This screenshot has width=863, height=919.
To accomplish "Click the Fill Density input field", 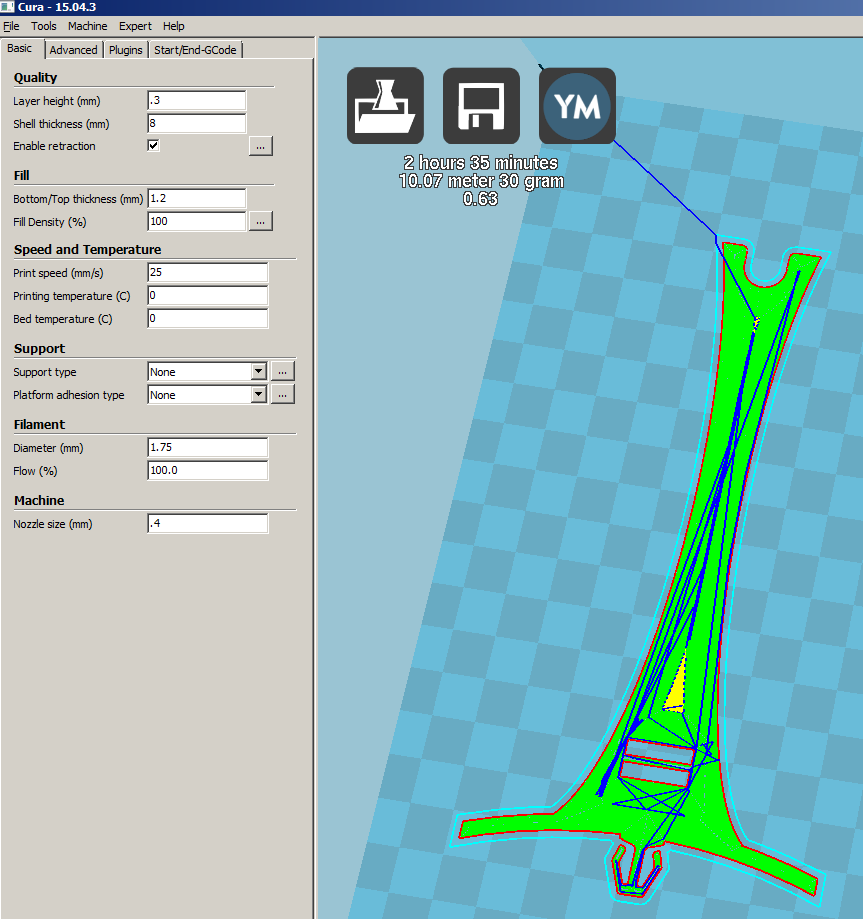I will (x=196, y=221).
